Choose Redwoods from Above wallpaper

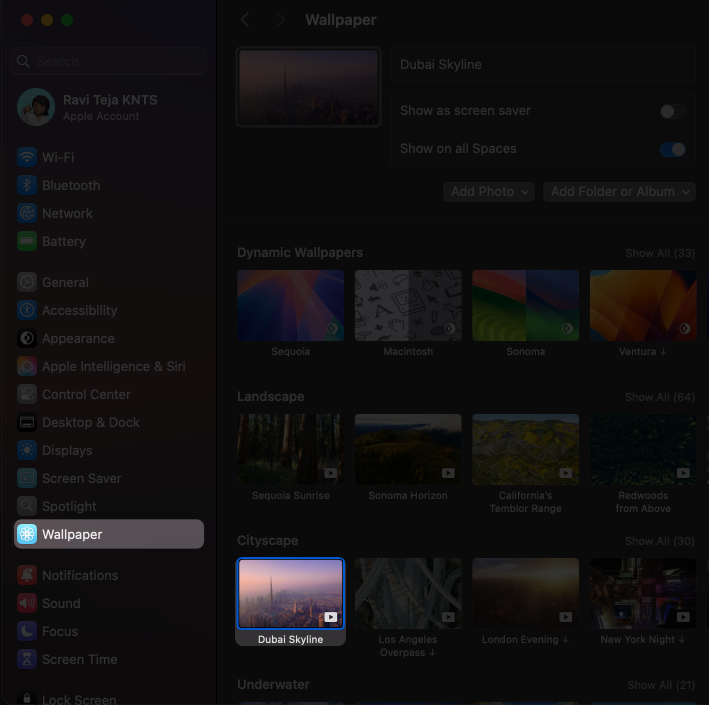tap(643, 449)
